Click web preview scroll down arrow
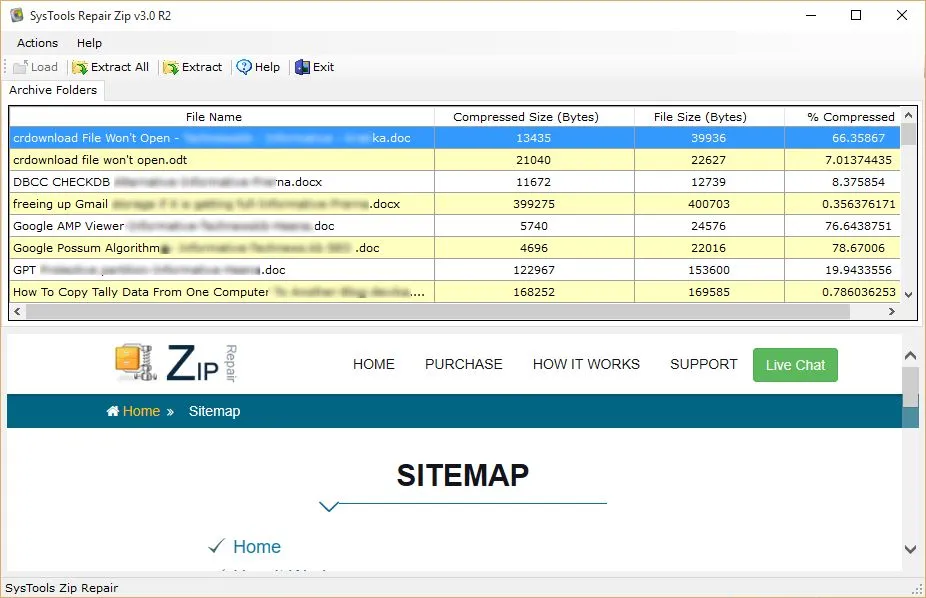This screenshot has height=598, width=926. (x=910, y=549)
